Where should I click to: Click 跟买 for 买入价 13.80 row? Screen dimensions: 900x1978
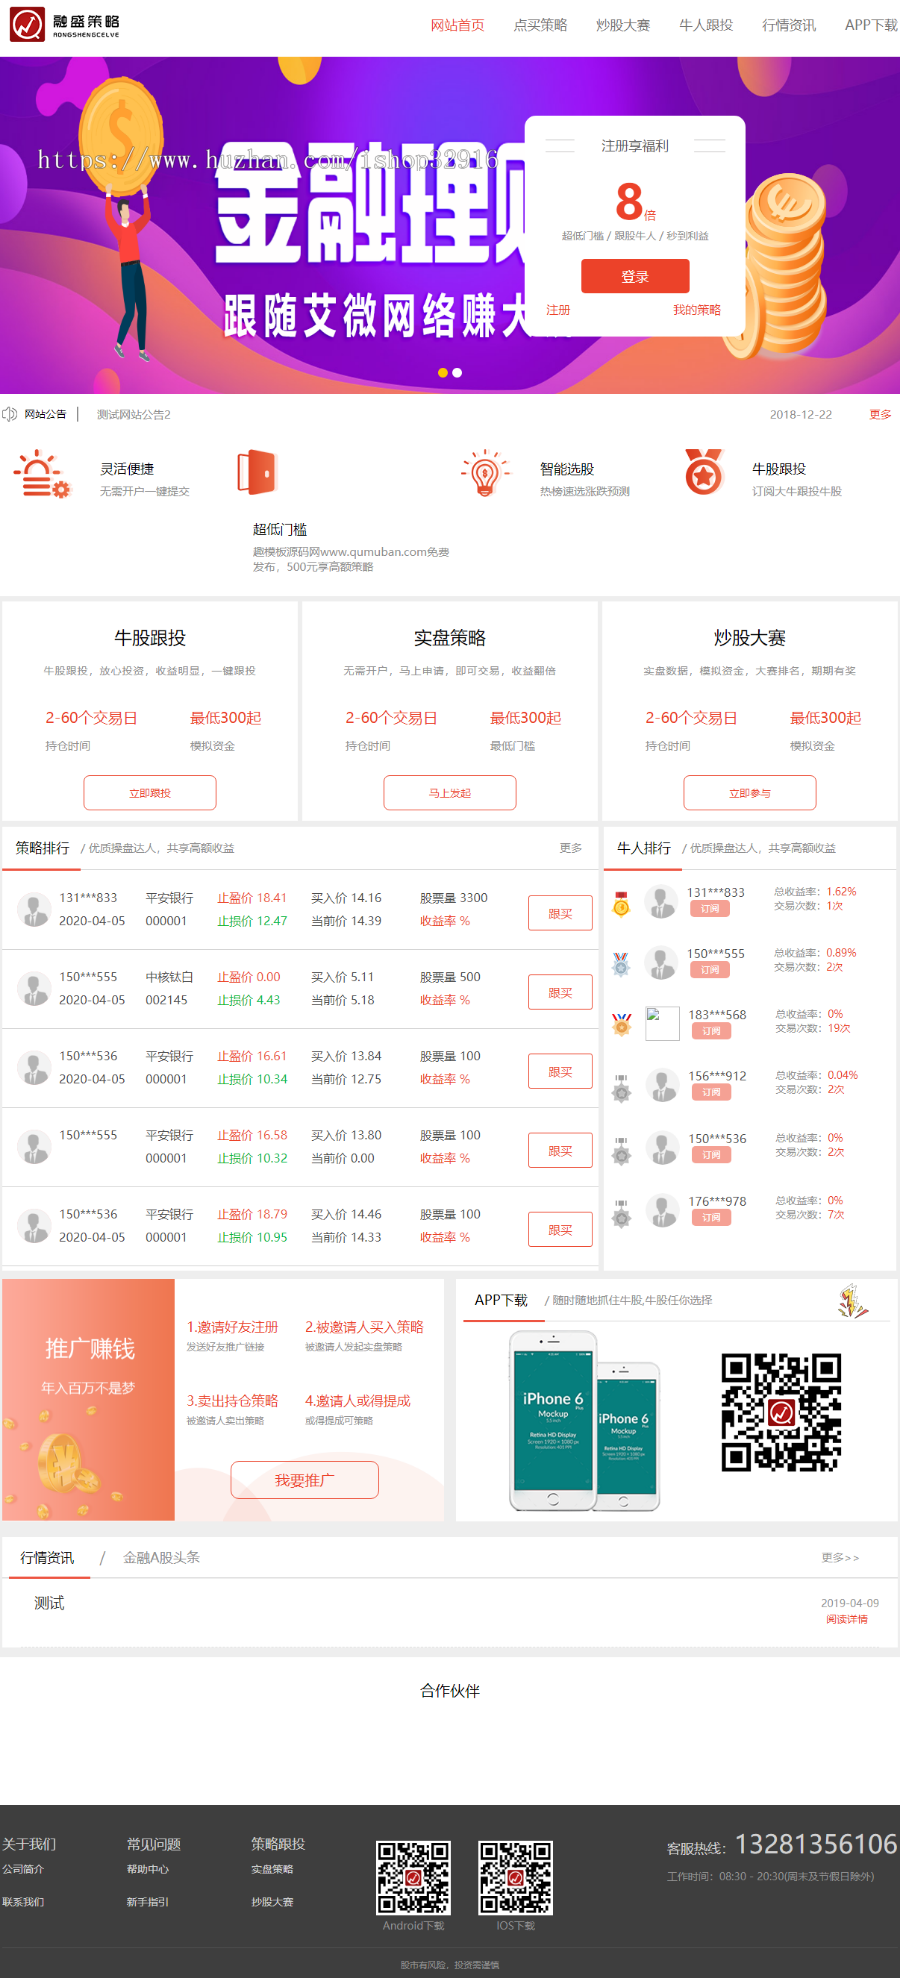tap(560, 1150)
